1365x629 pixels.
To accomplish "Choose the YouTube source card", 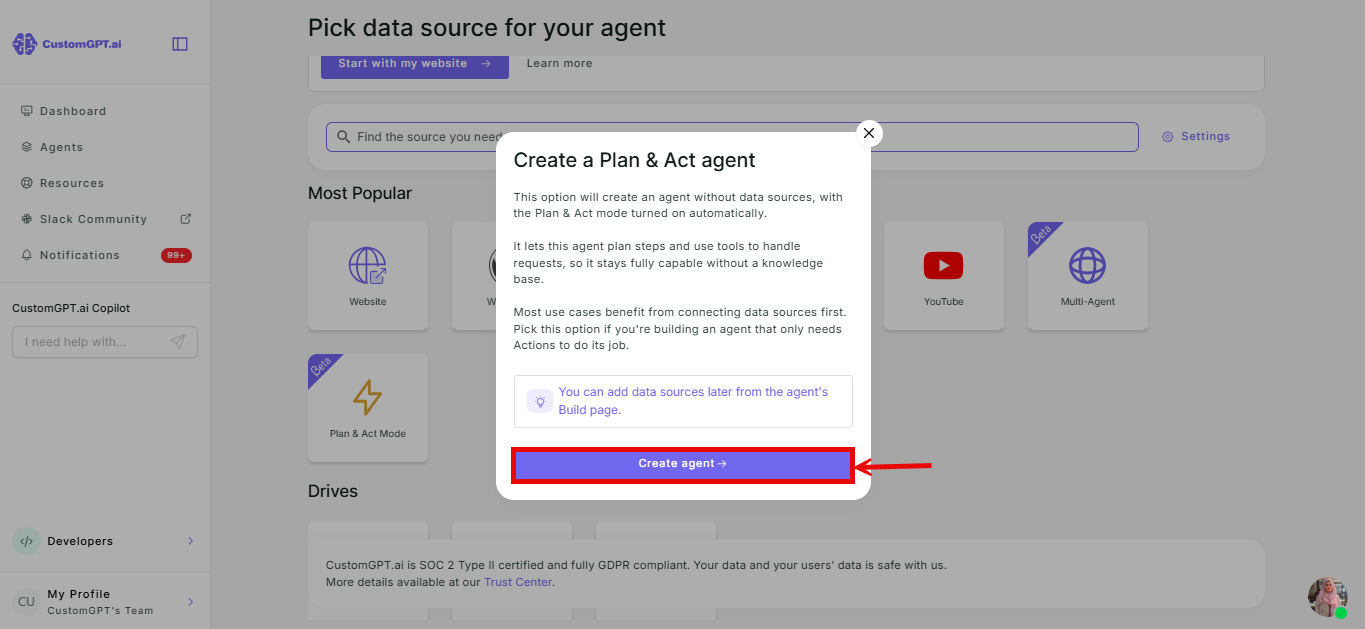I will pyautogui.click(x=944, y=276).
